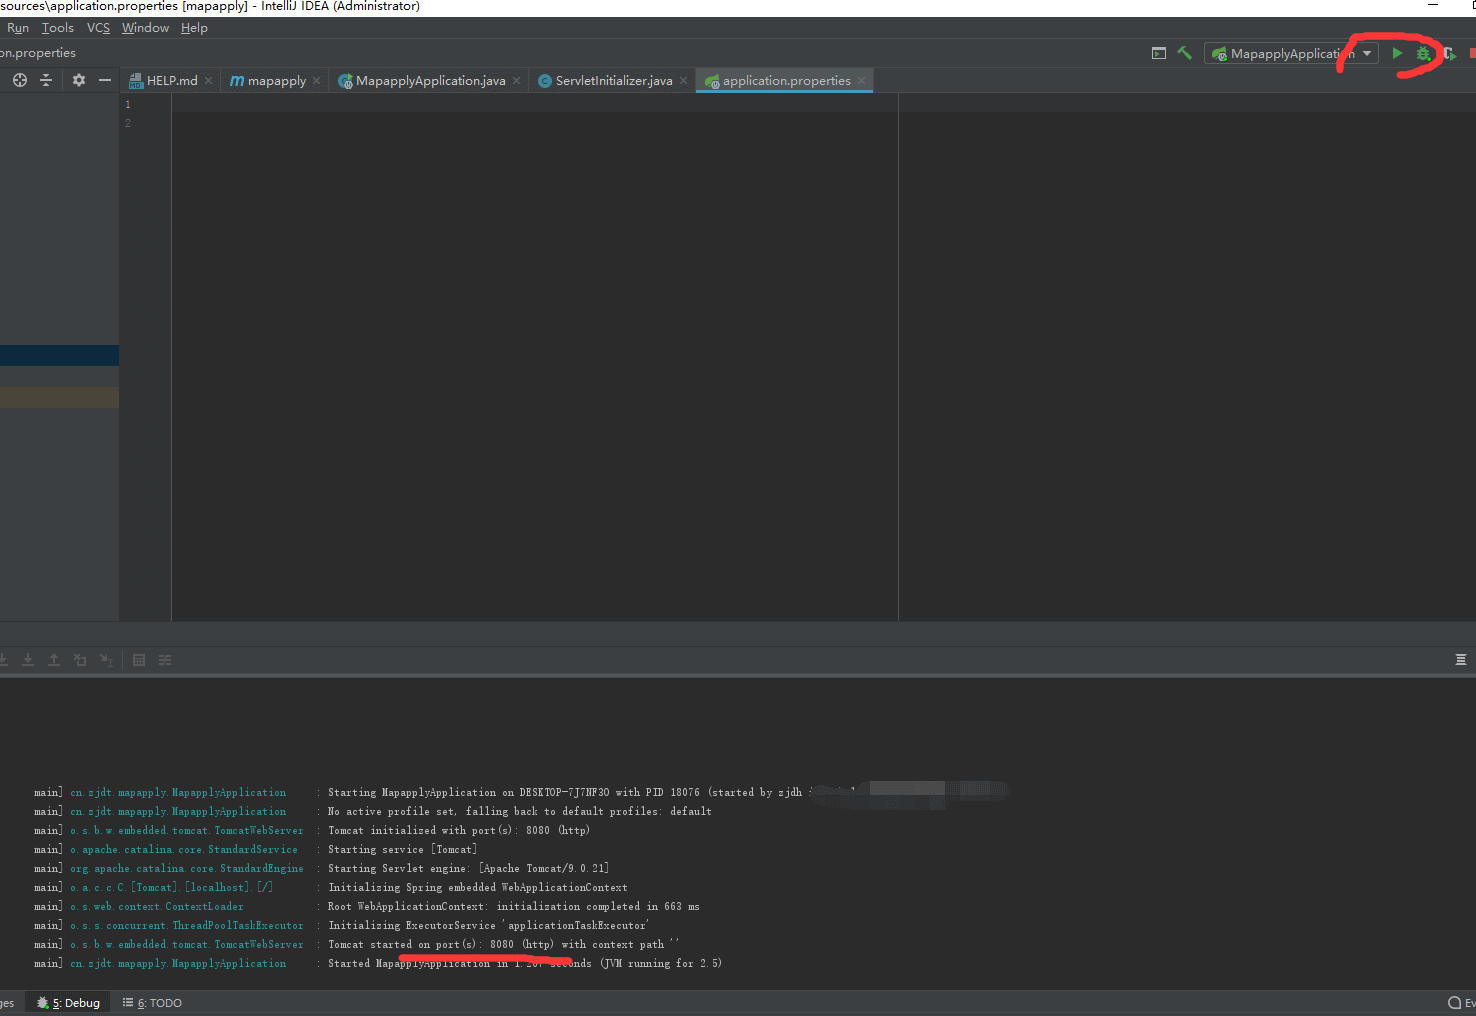Run with coverage using the shield icon

point(1449,54)
